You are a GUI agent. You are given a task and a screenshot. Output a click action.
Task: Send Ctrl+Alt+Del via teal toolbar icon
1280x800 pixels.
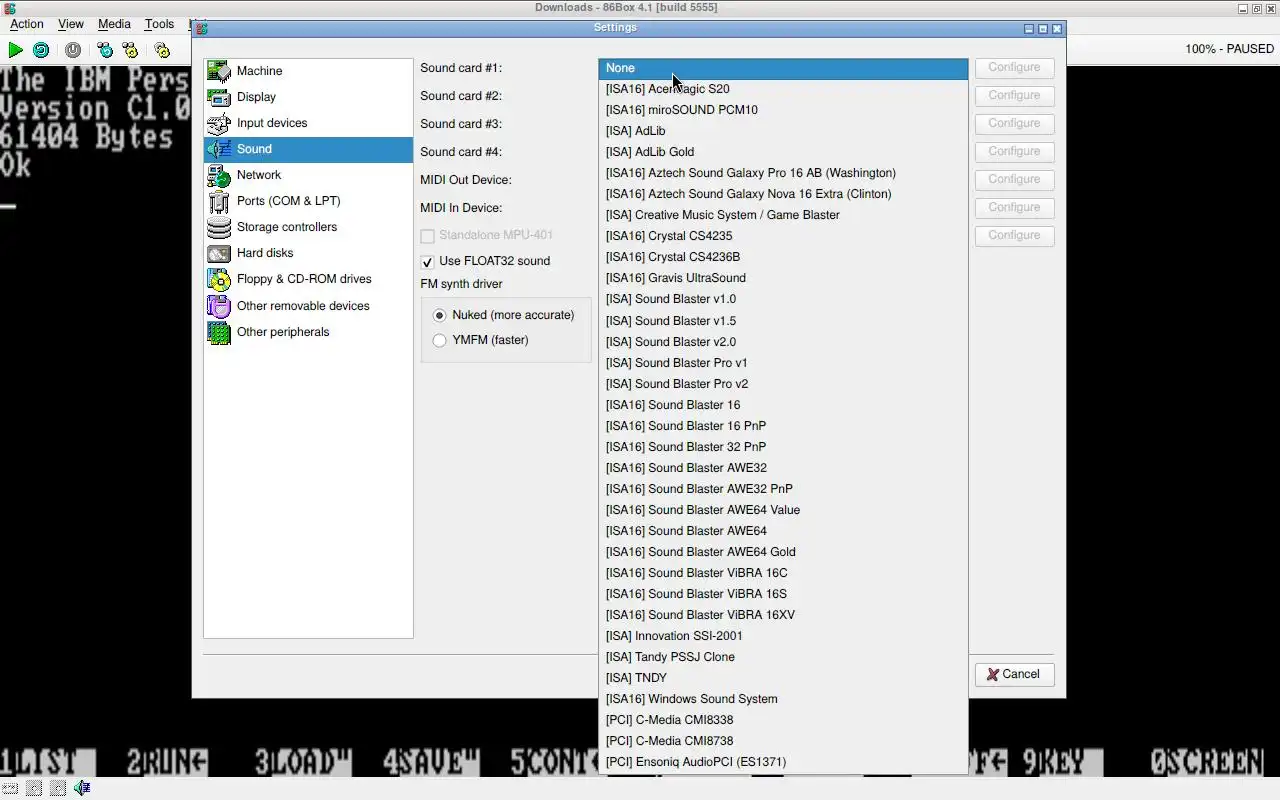click(105, 49)
